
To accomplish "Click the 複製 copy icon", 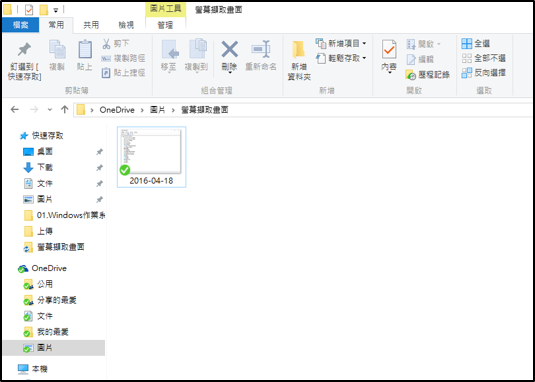I will click(57, 49).
